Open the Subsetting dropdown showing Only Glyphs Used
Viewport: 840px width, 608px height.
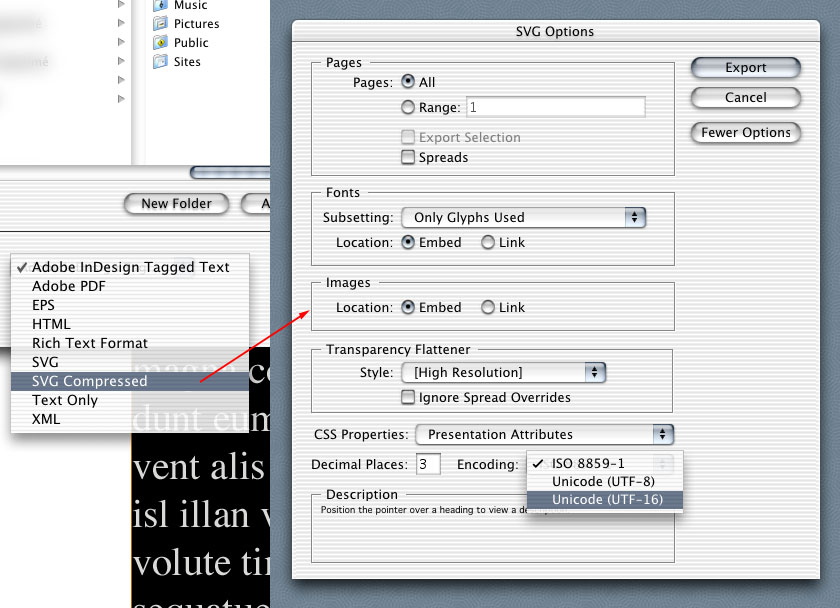(523, 217)
